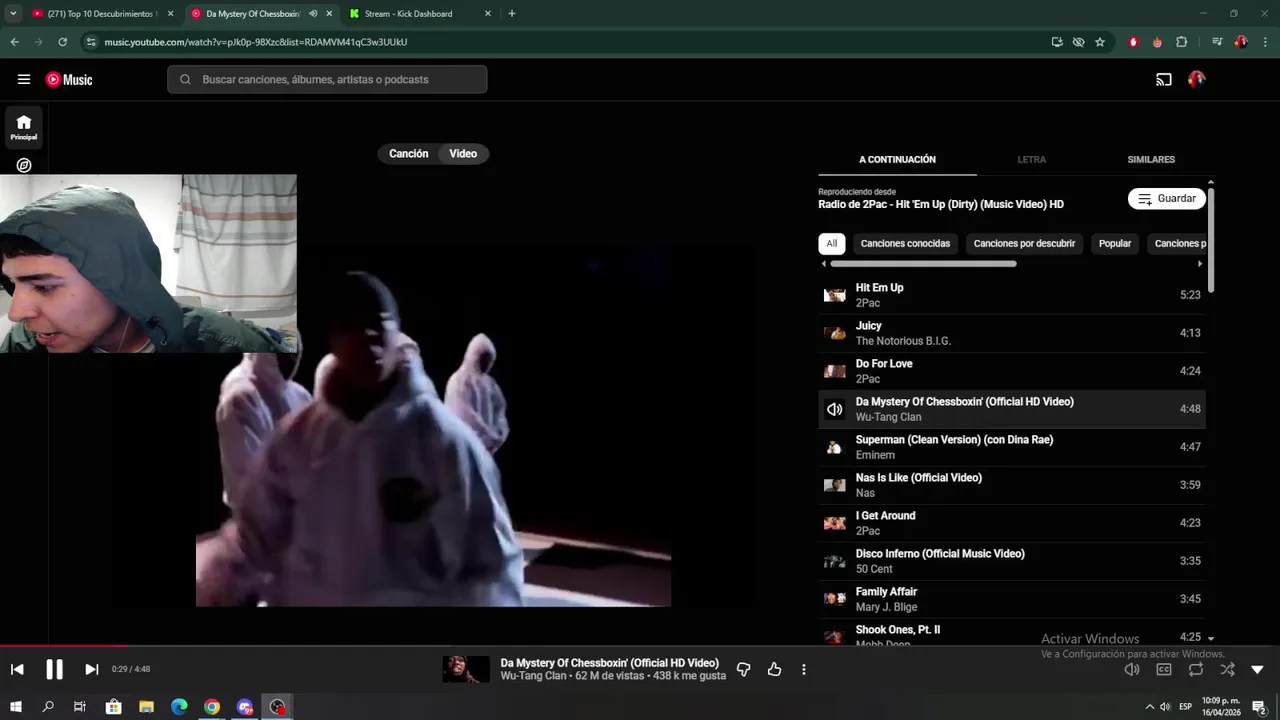
Task: Open the Chrome extensions puzzle menu
Action: click(x=1182, y=42)
